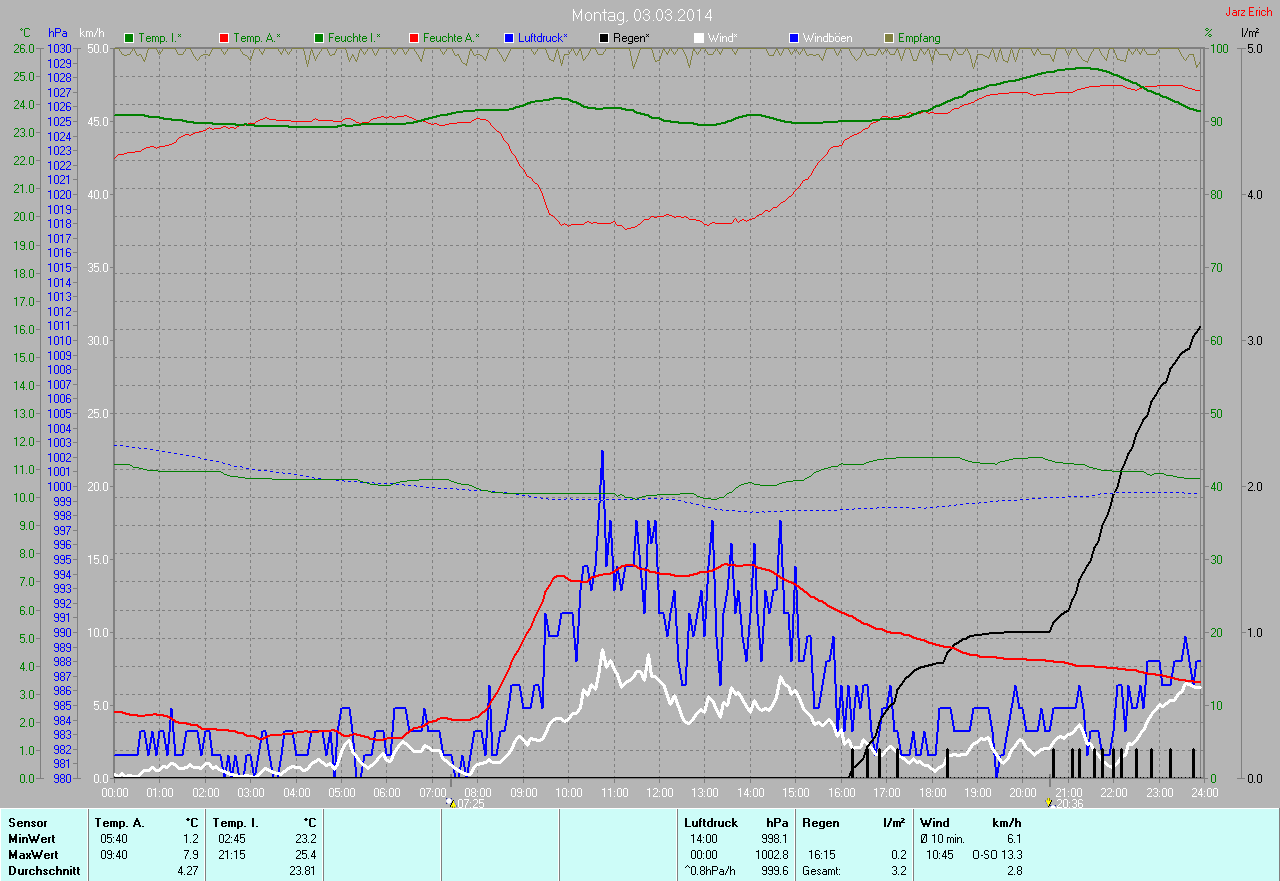Click the Durchschnitt row label
The width and height of the screenshot is (1280, 881).
[42, 871]
